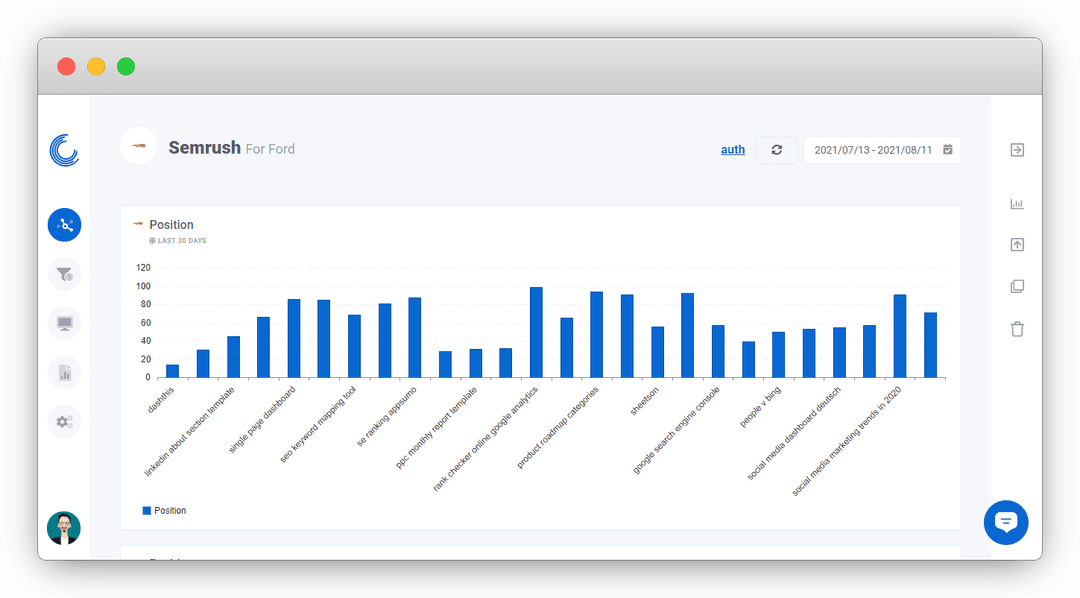Click the 'For Ford' subtitle text
Viewport: 1080px width, 598px height.
(x=270, y=149)
